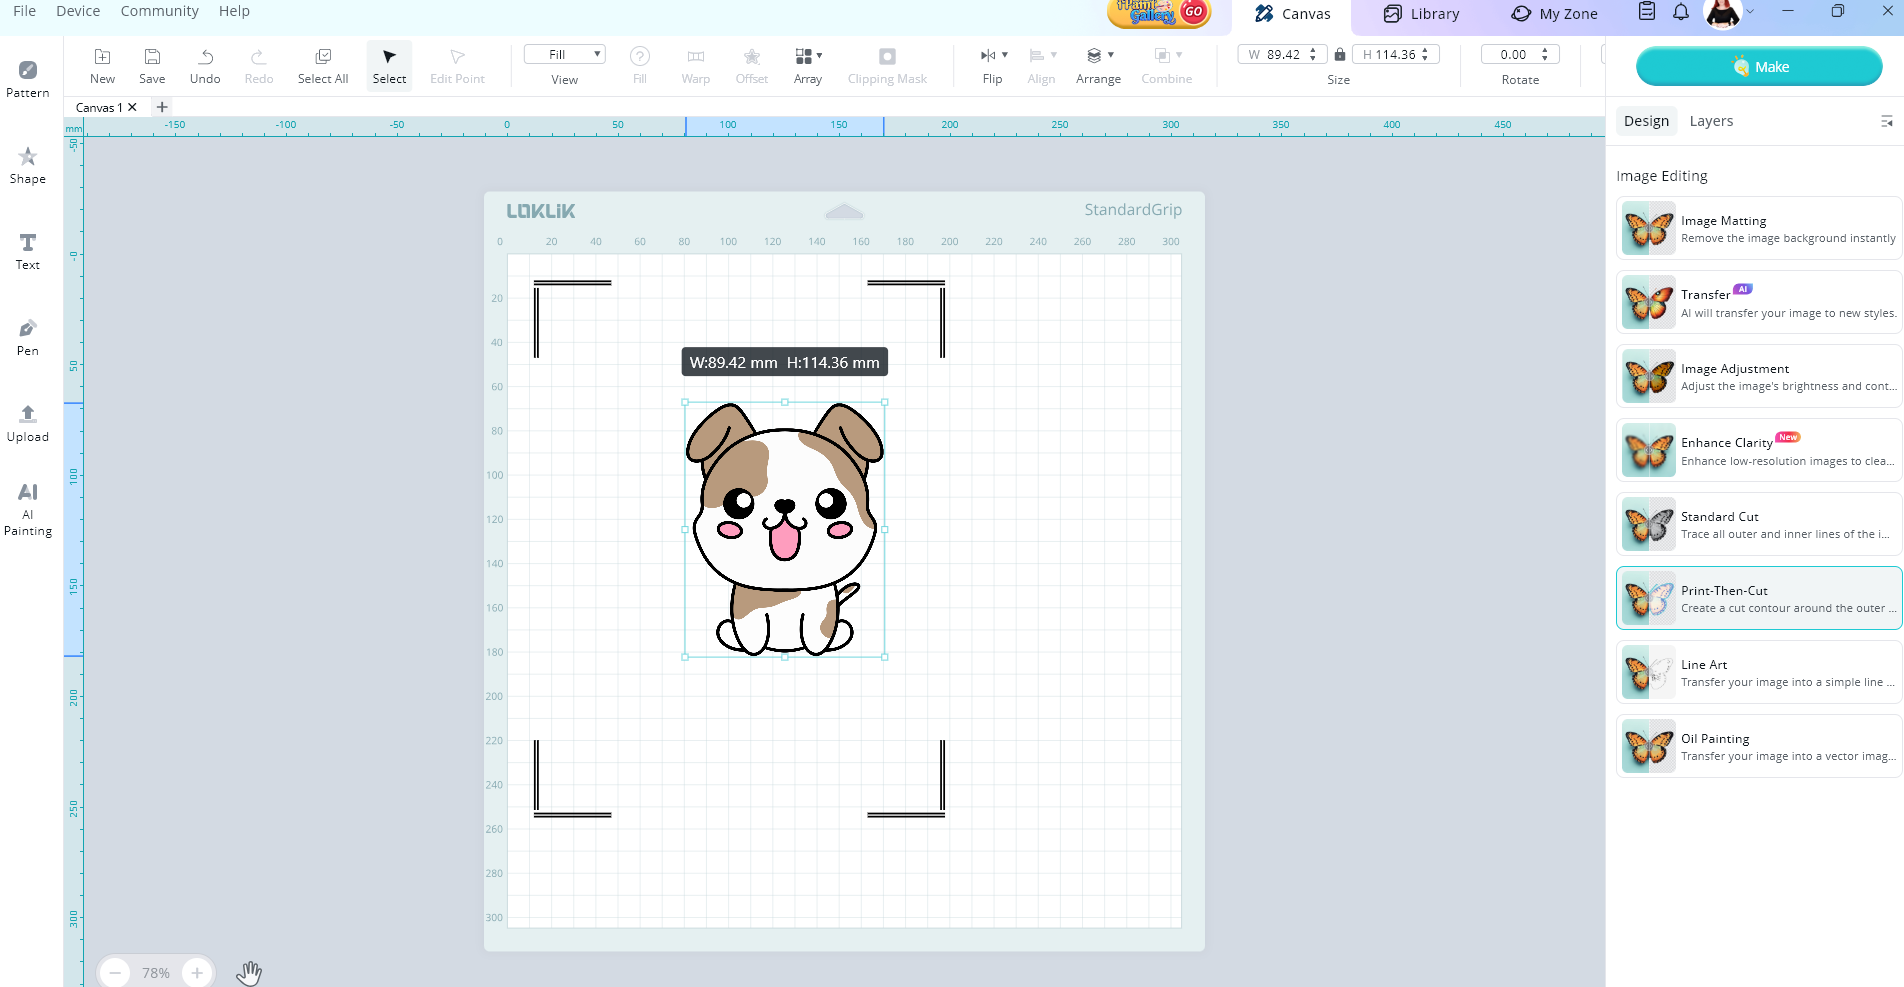Click the Undo icon
Screen dimensions: 1904x987
click(205, 65)
